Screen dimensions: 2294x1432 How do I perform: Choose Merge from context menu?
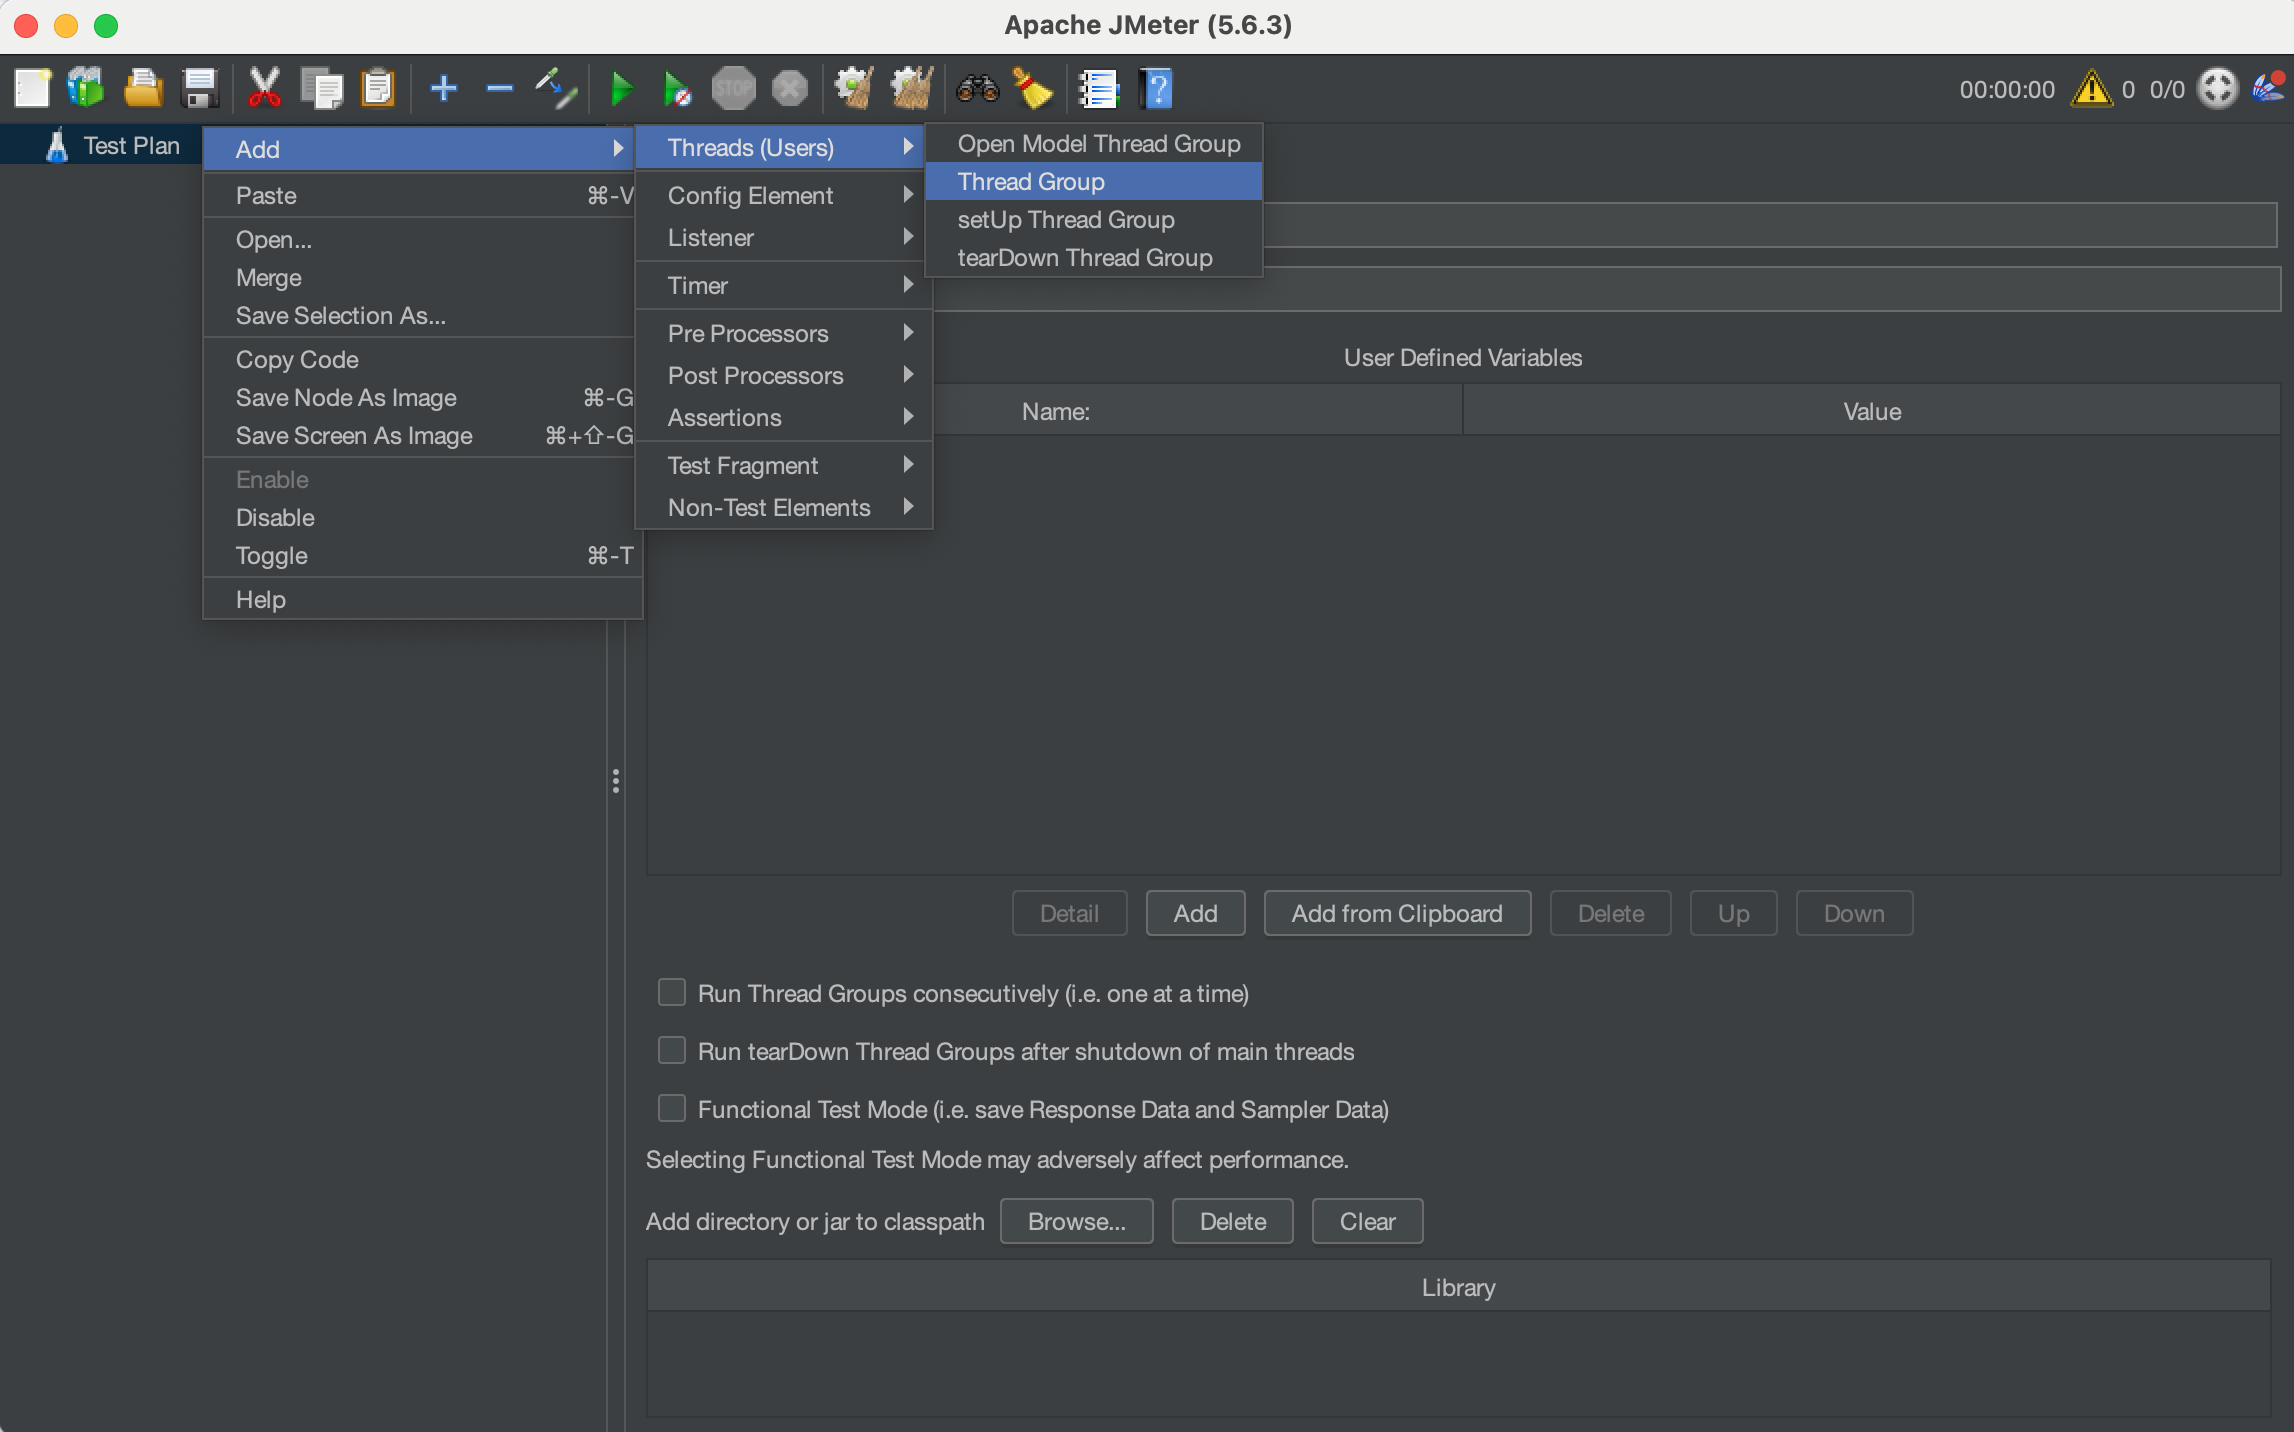click(422, 277)
